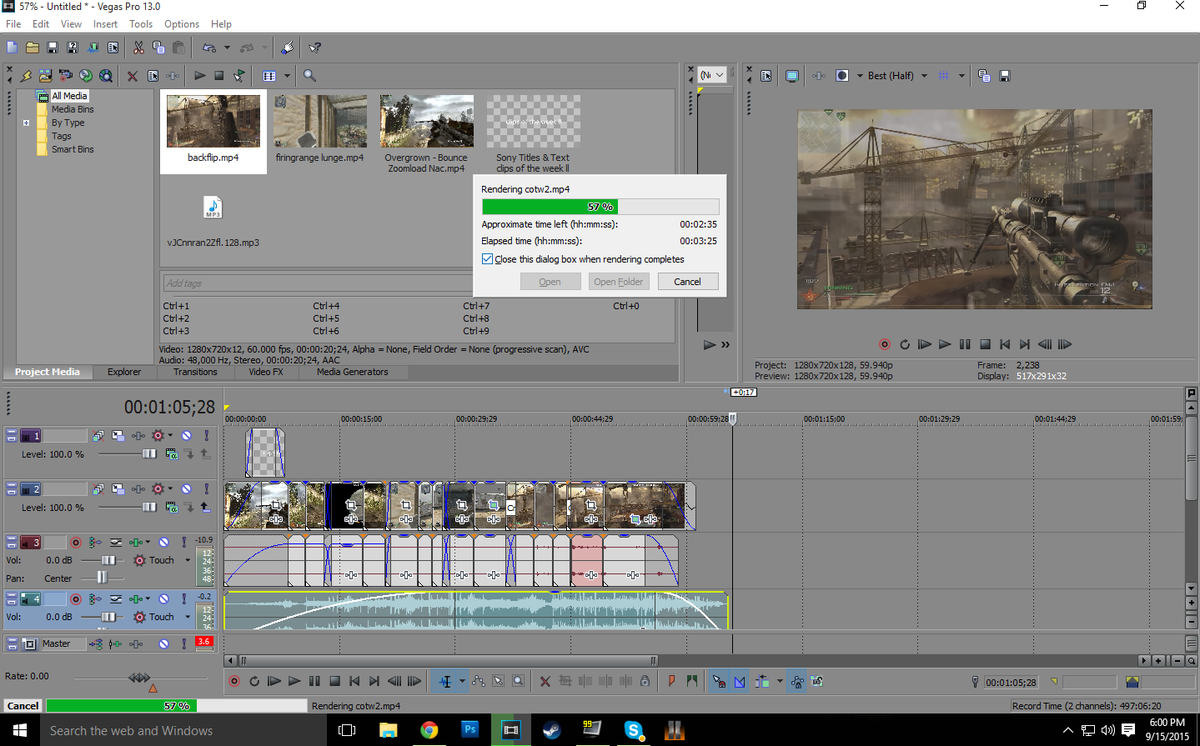Click the Remove selected media red X icon

click(132, 75)
